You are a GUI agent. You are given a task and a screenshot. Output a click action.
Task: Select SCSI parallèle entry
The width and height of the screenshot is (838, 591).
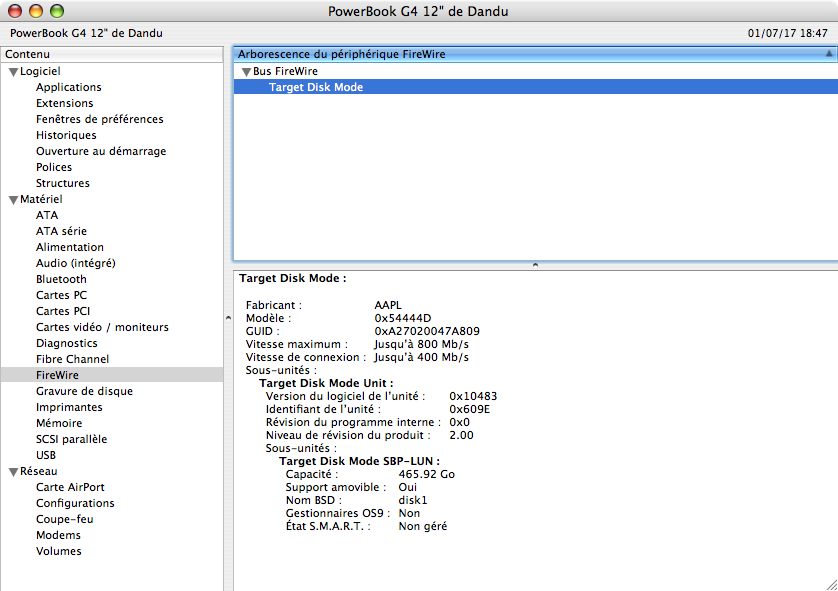[71, 439]
